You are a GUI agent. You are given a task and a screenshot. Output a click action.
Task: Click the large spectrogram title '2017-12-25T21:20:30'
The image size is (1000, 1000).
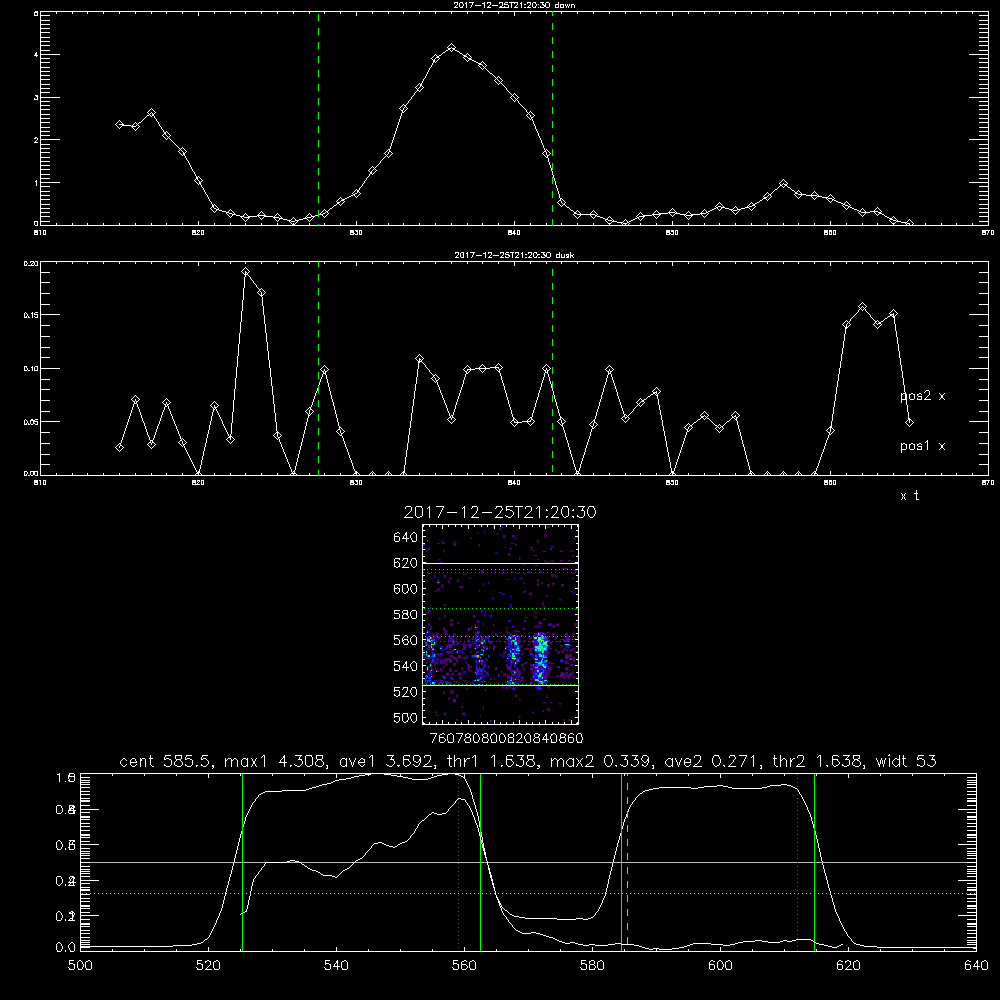pos(500,512)
